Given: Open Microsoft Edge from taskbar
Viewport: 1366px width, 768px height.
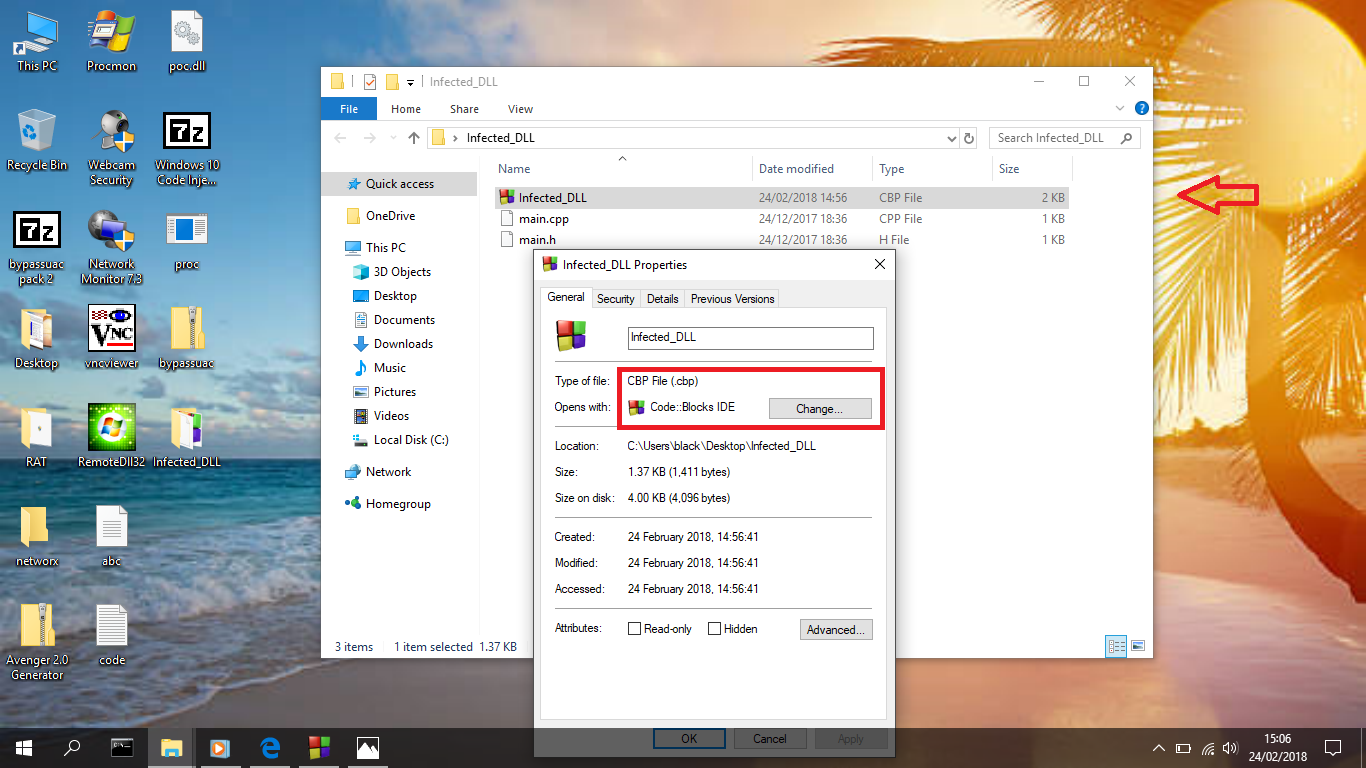Looking at the screenshot, I should 269,746.
